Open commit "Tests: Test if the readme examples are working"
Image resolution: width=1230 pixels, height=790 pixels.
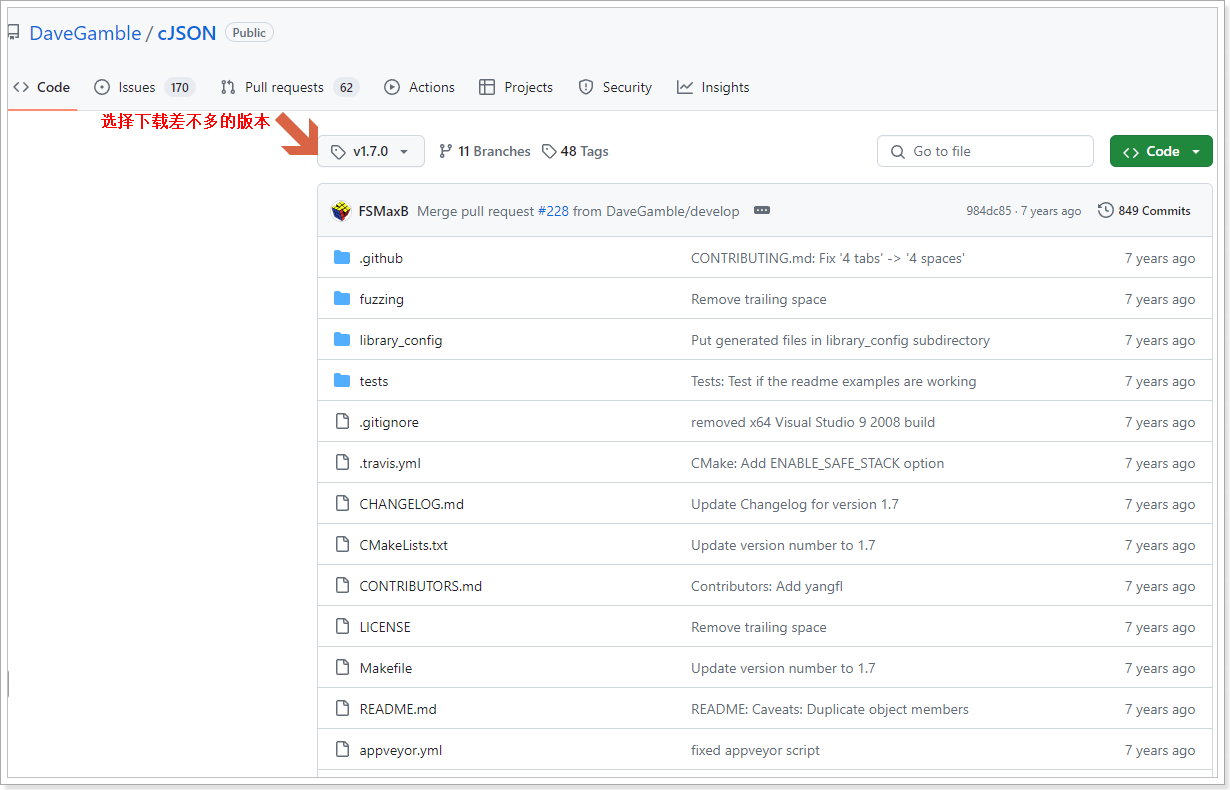[833, 381]
